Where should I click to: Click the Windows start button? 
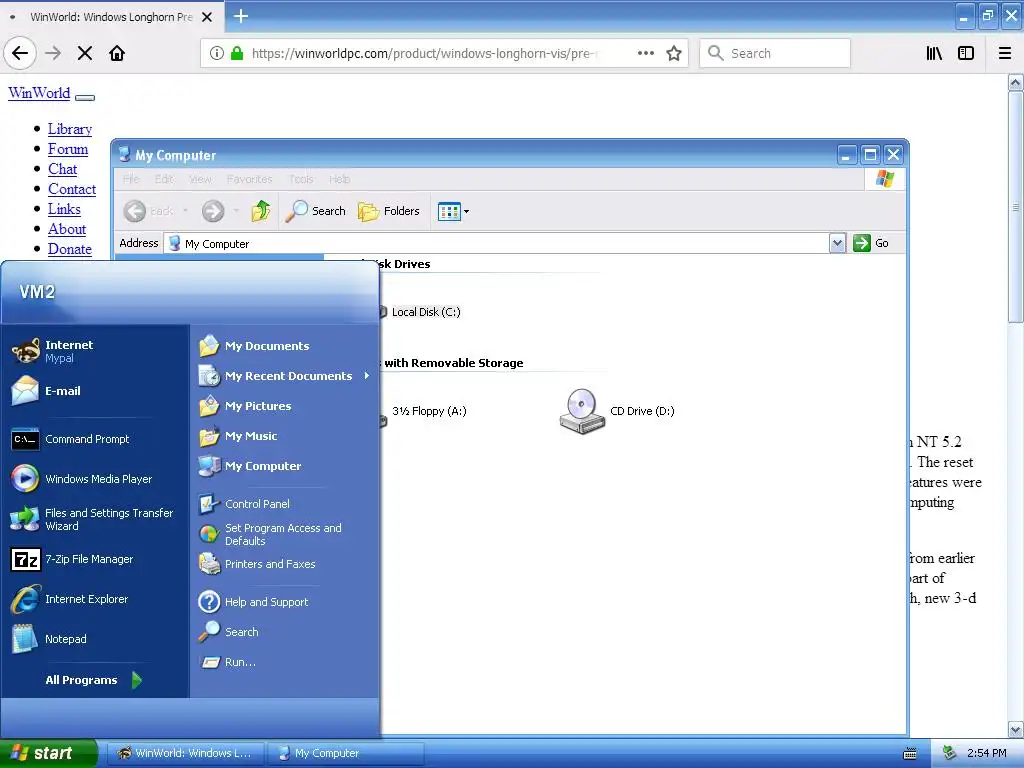point(48,753)
